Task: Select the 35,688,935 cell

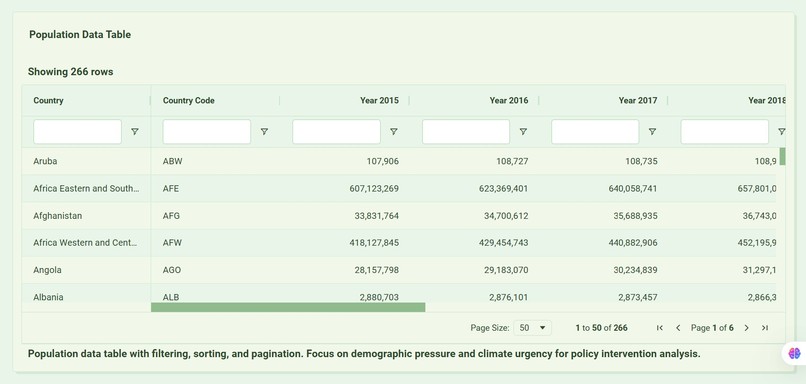Action: click(x=603, y=216)
